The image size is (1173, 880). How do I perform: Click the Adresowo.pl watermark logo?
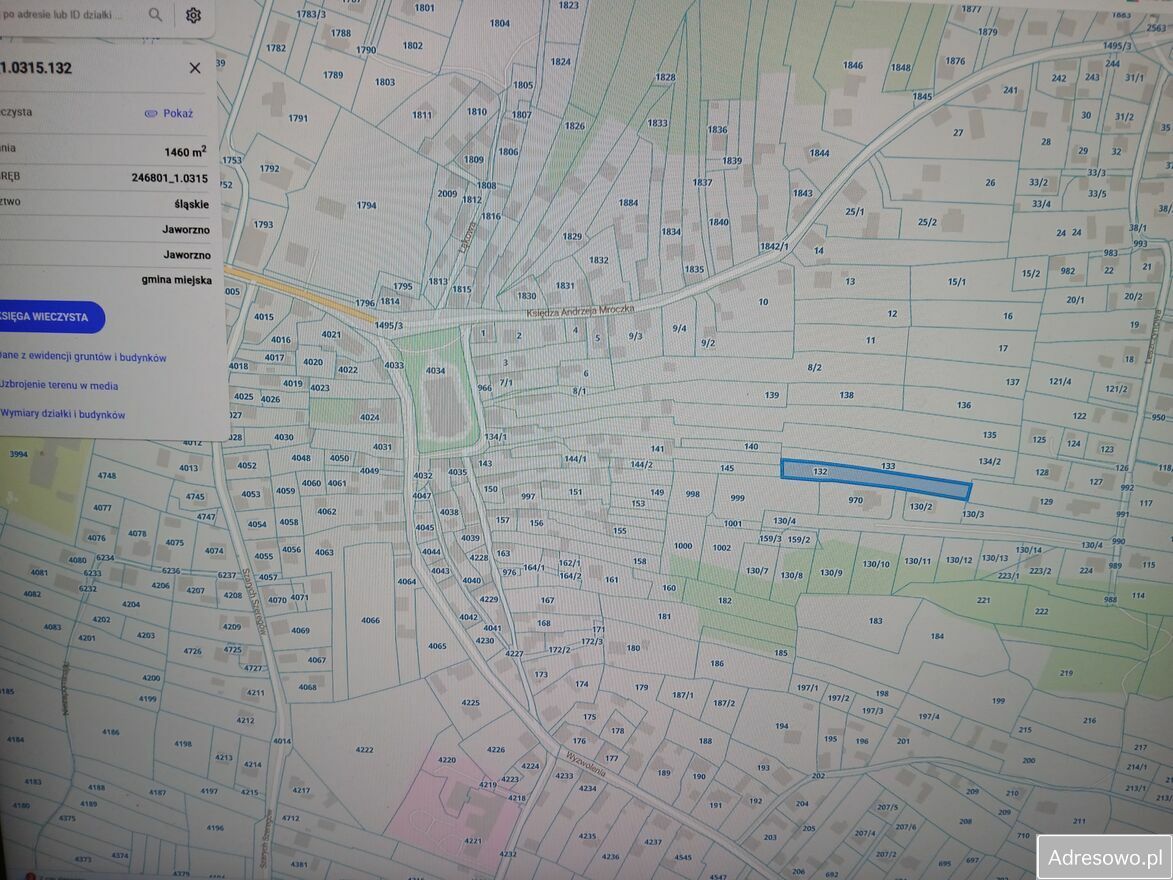[x=1104, y=857]
